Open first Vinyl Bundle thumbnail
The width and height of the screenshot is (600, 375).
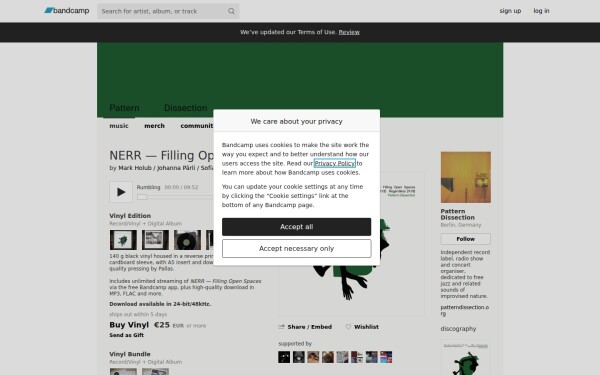(x=123, y=372)
